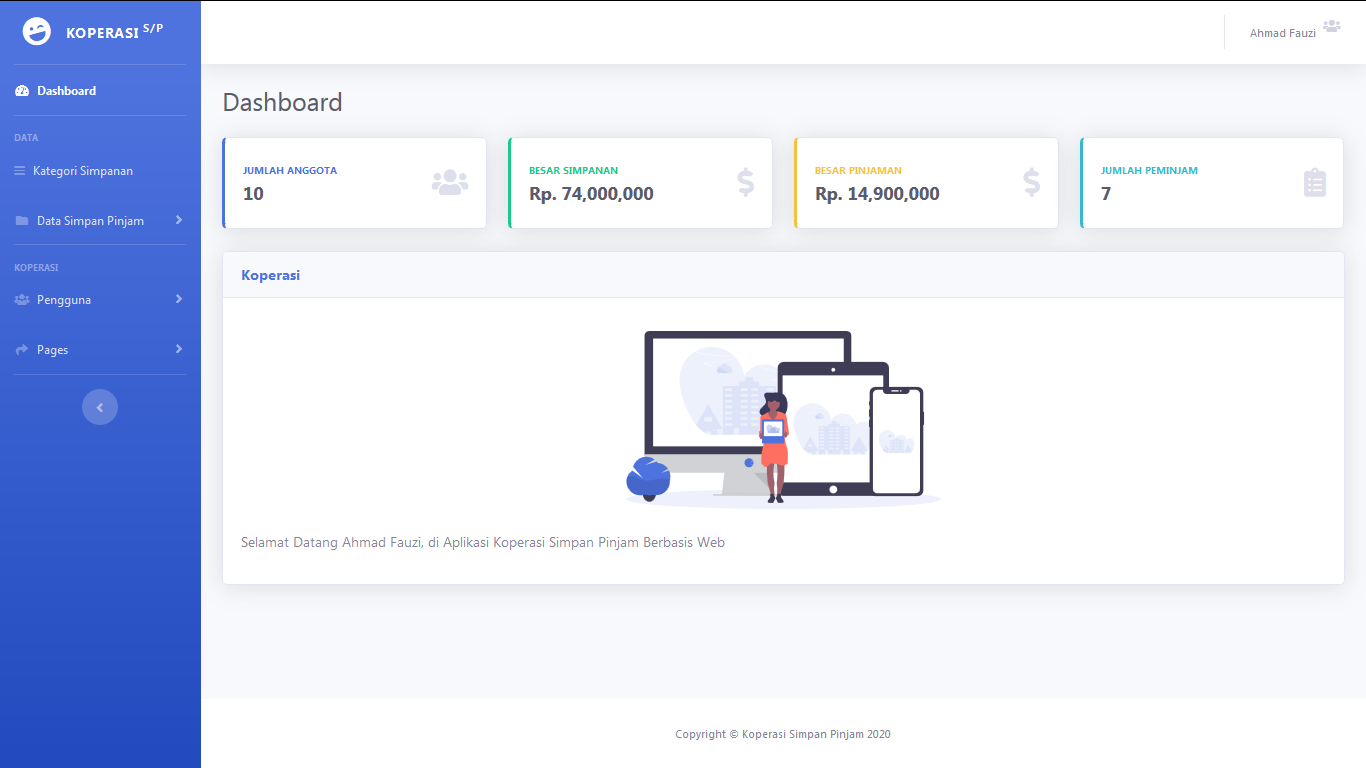Click the dollar icon in Besar Simpanan card
1366x768 pixels.
pyautogui.click(x=745, y=183)
